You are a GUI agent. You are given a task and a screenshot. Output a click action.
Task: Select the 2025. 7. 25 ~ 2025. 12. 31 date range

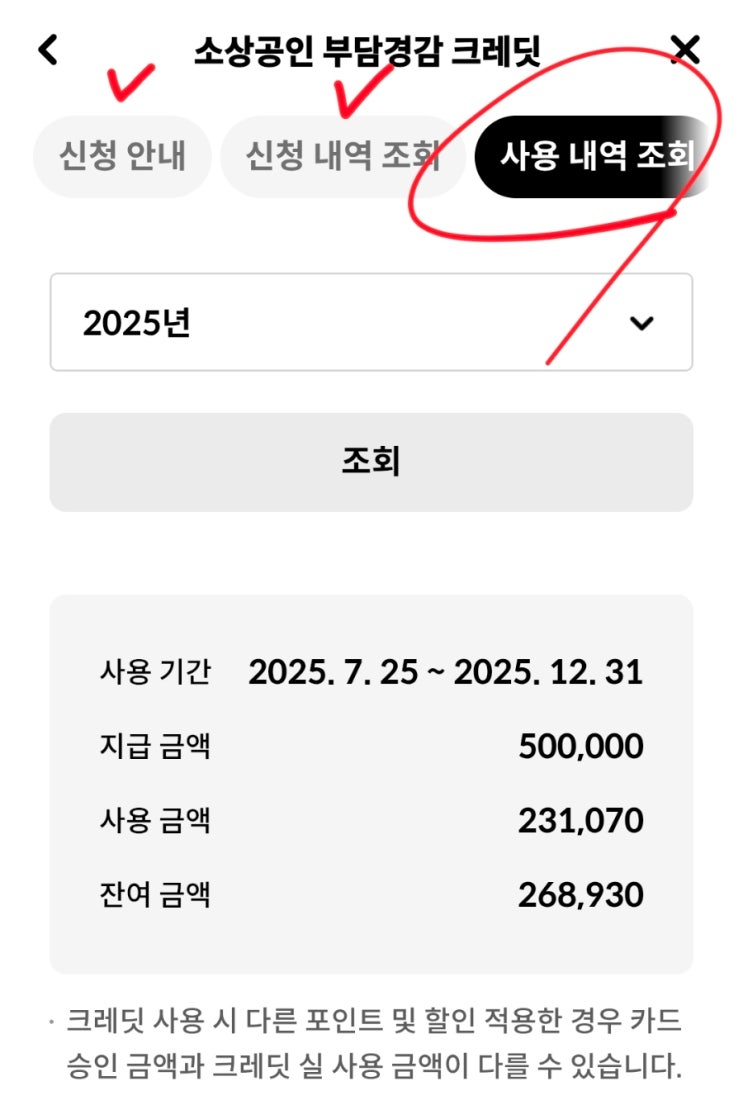tap(446, 672)
